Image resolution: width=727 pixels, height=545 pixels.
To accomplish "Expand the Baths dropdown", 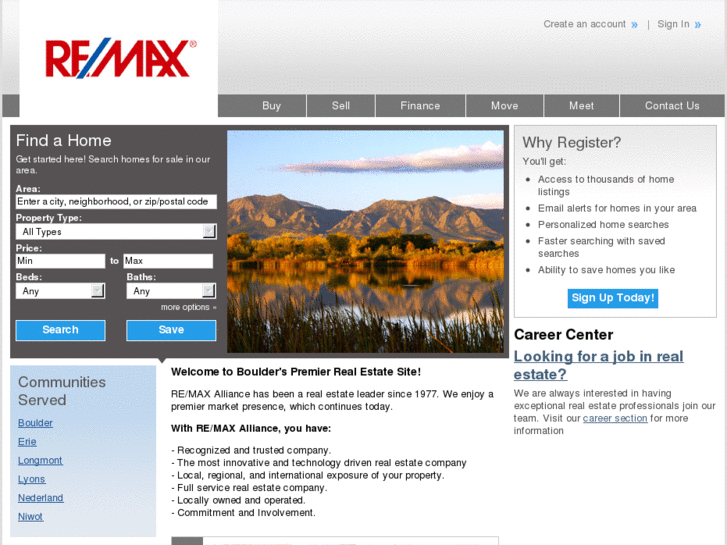I will (171, 291).
